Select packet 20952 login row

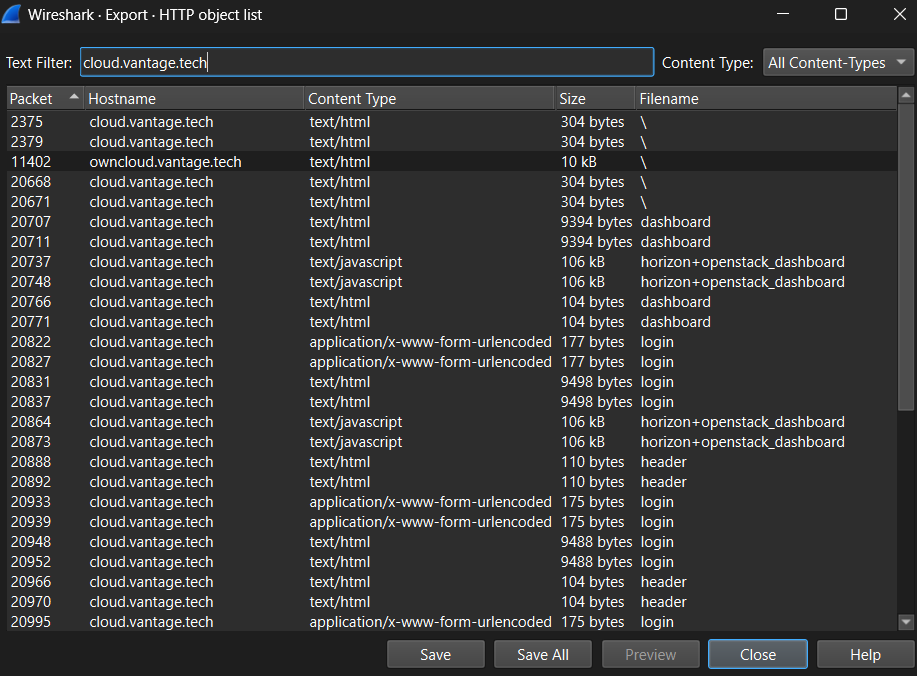pos(451,562)
